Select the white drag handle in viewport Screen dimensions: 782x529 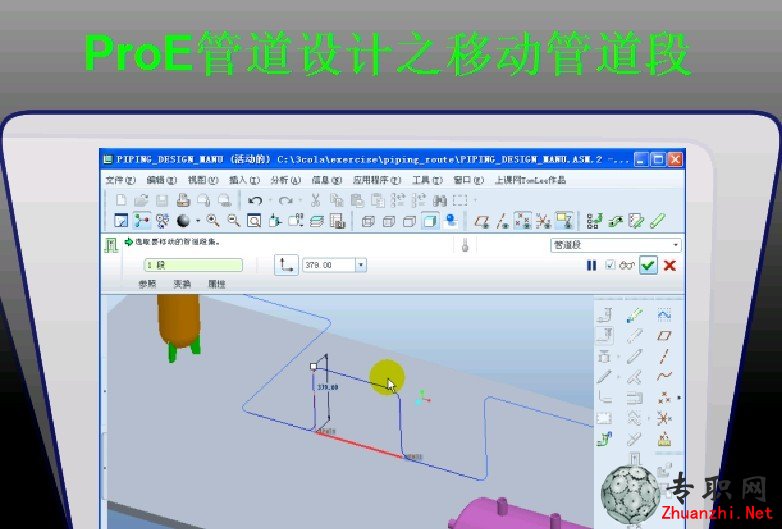(313, 367)
